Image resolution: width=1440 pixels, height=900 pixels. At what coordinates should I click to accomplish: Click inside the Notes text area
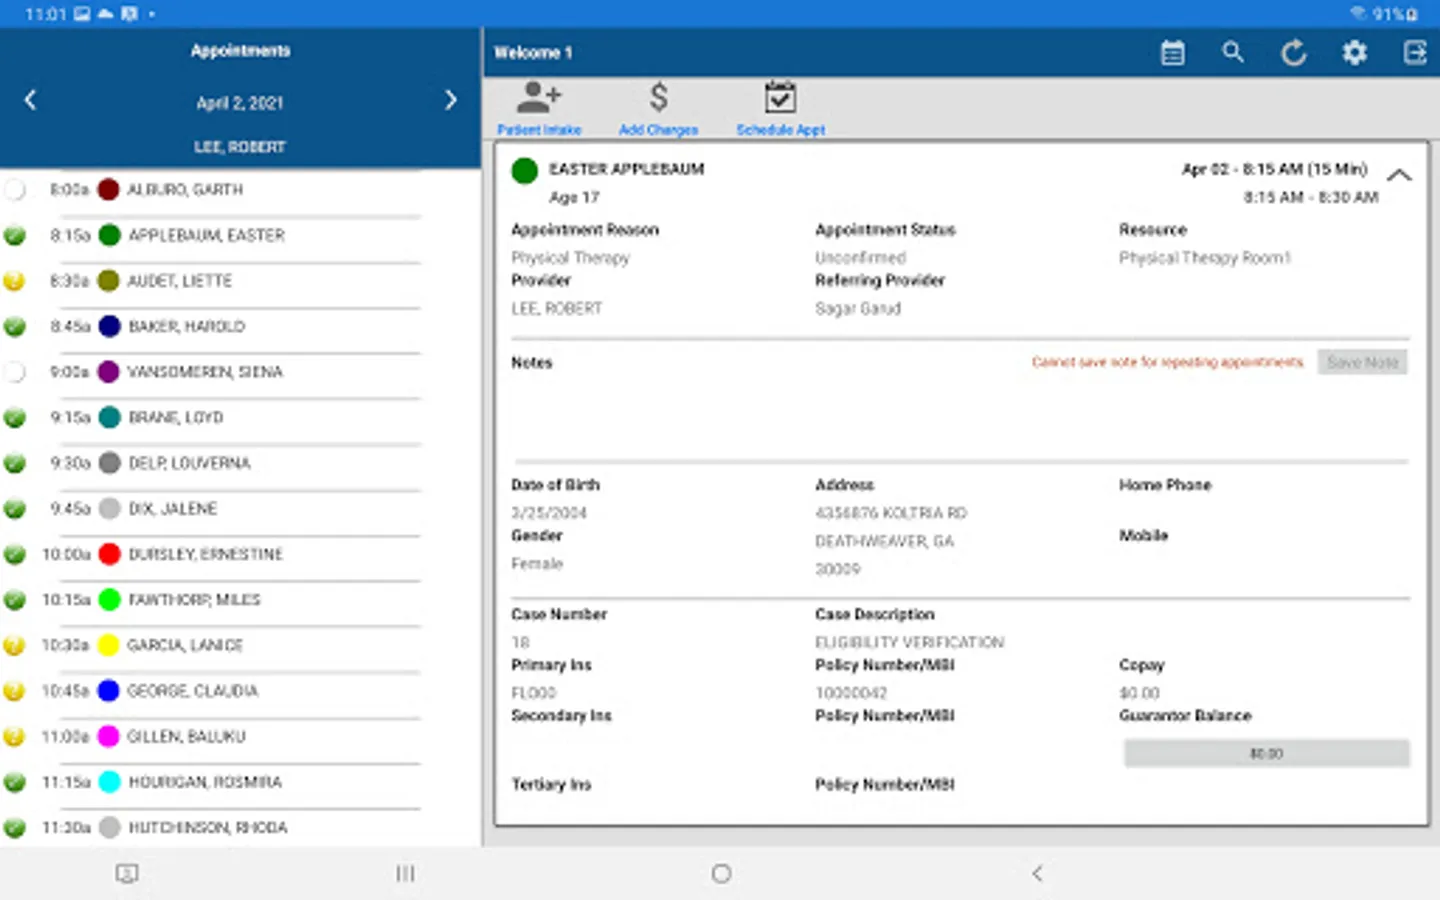tap(958, 415)
